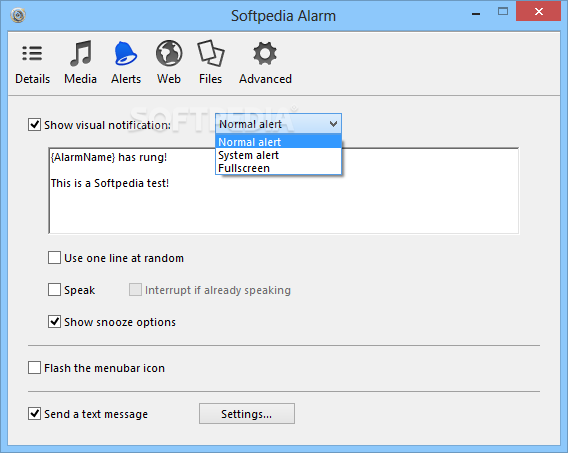Choose Fullscreen from the list
Screen dimensions: 568x453
pos(278,168)
